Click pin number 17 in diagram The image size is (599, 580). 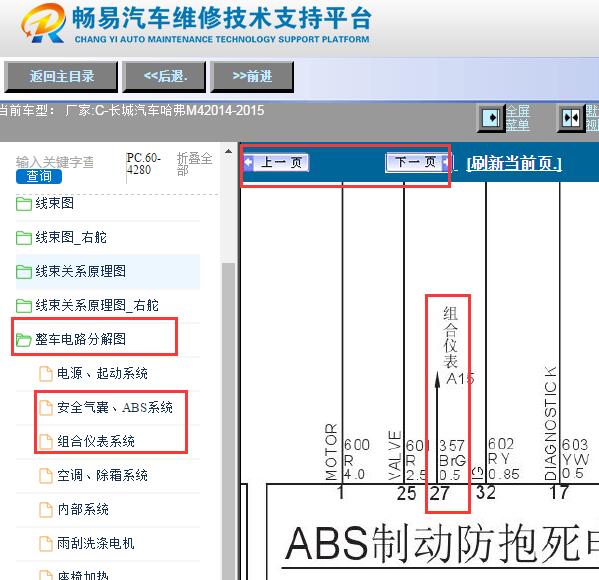click(559, 492)
